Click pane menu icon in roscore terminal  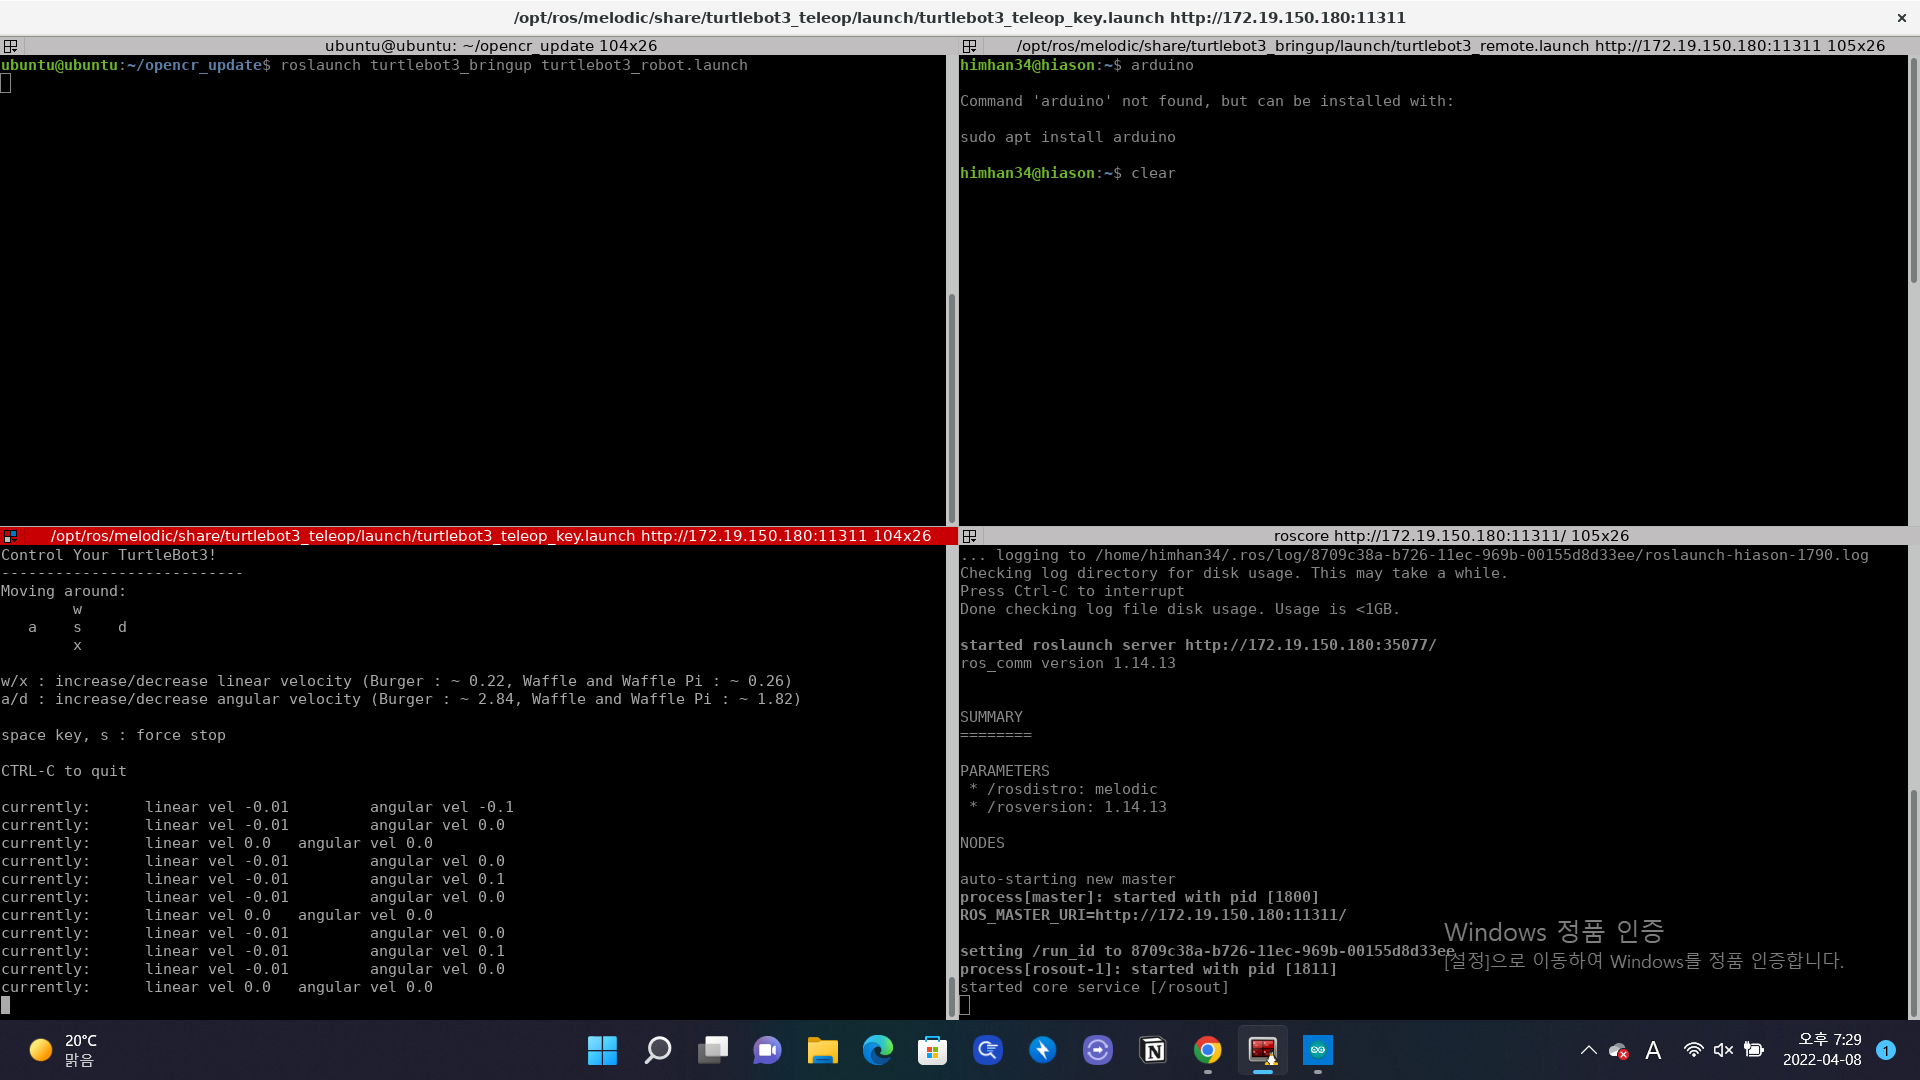969,536
